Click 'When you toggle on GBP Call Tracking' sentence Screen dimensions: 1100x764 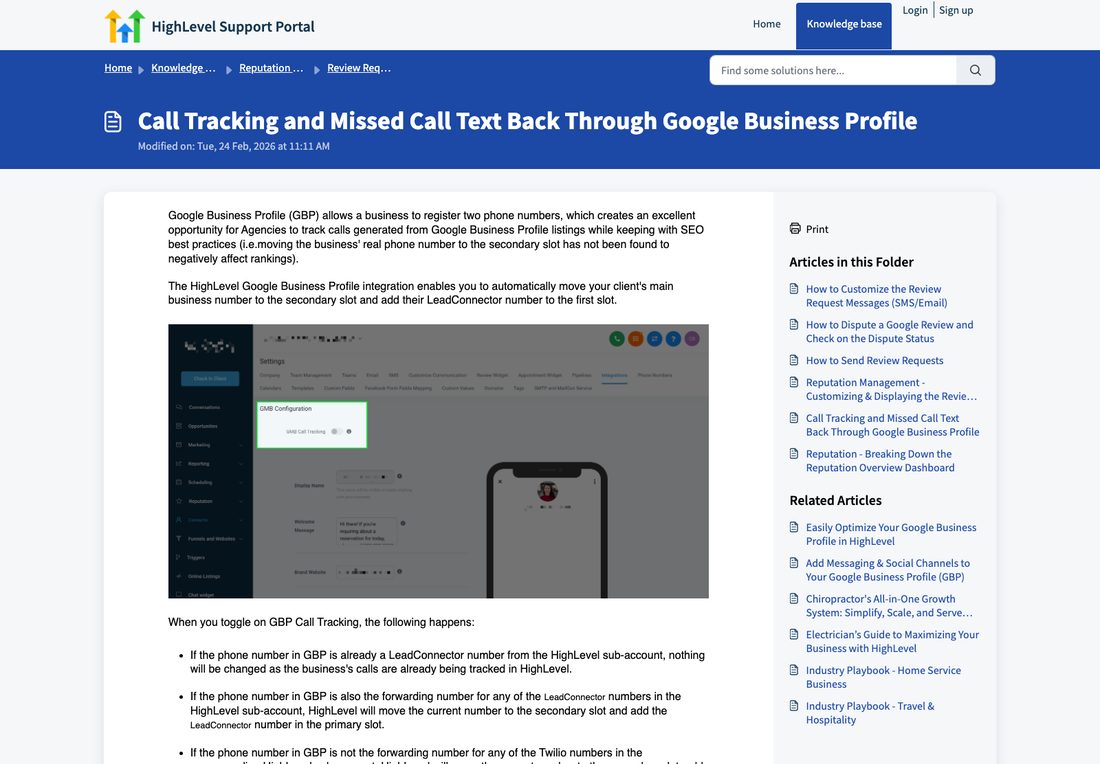321,622
